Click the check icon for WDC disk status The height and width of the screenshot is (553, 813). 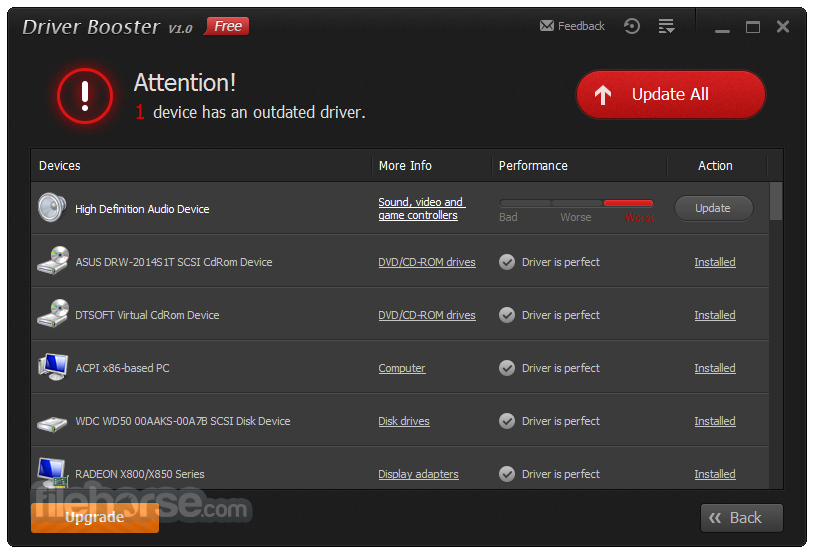(507, 421)
